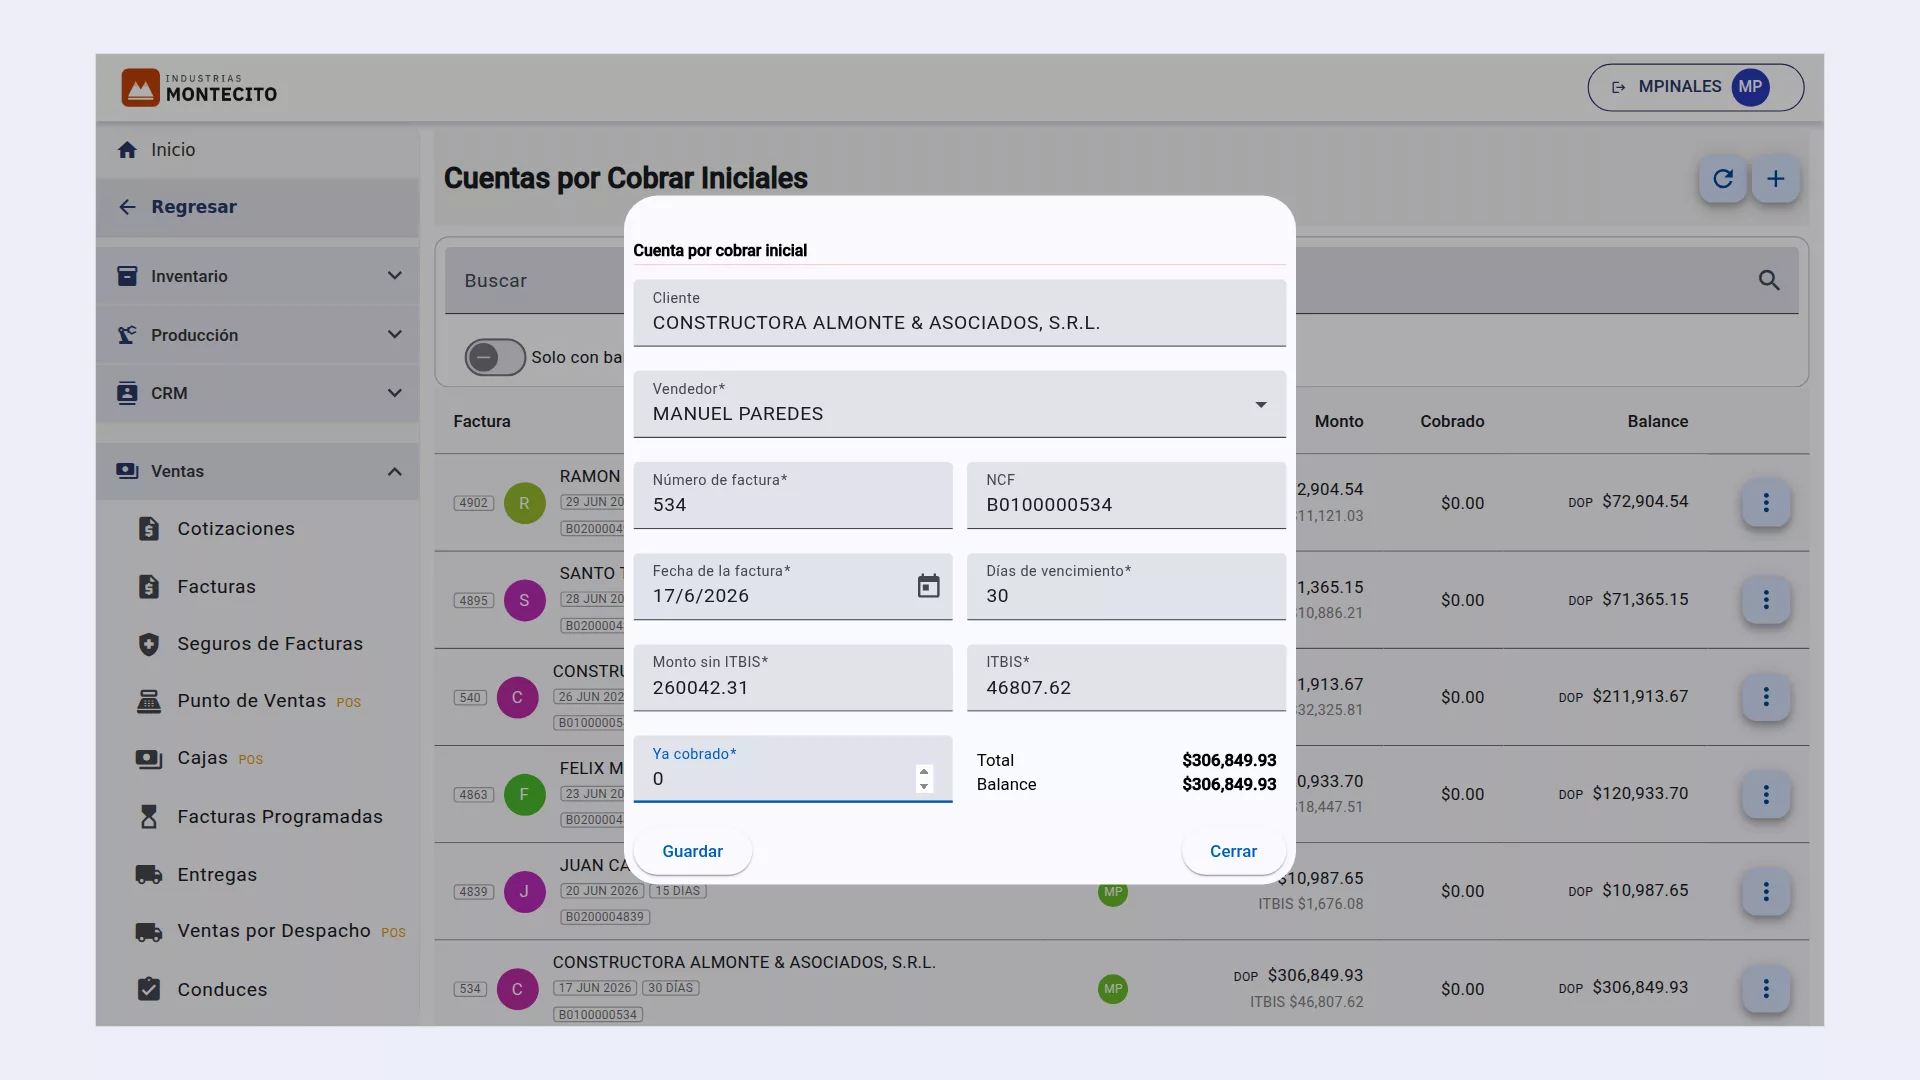Click the Número de factura field
1920x1080 pixels.
coord(793,495)
